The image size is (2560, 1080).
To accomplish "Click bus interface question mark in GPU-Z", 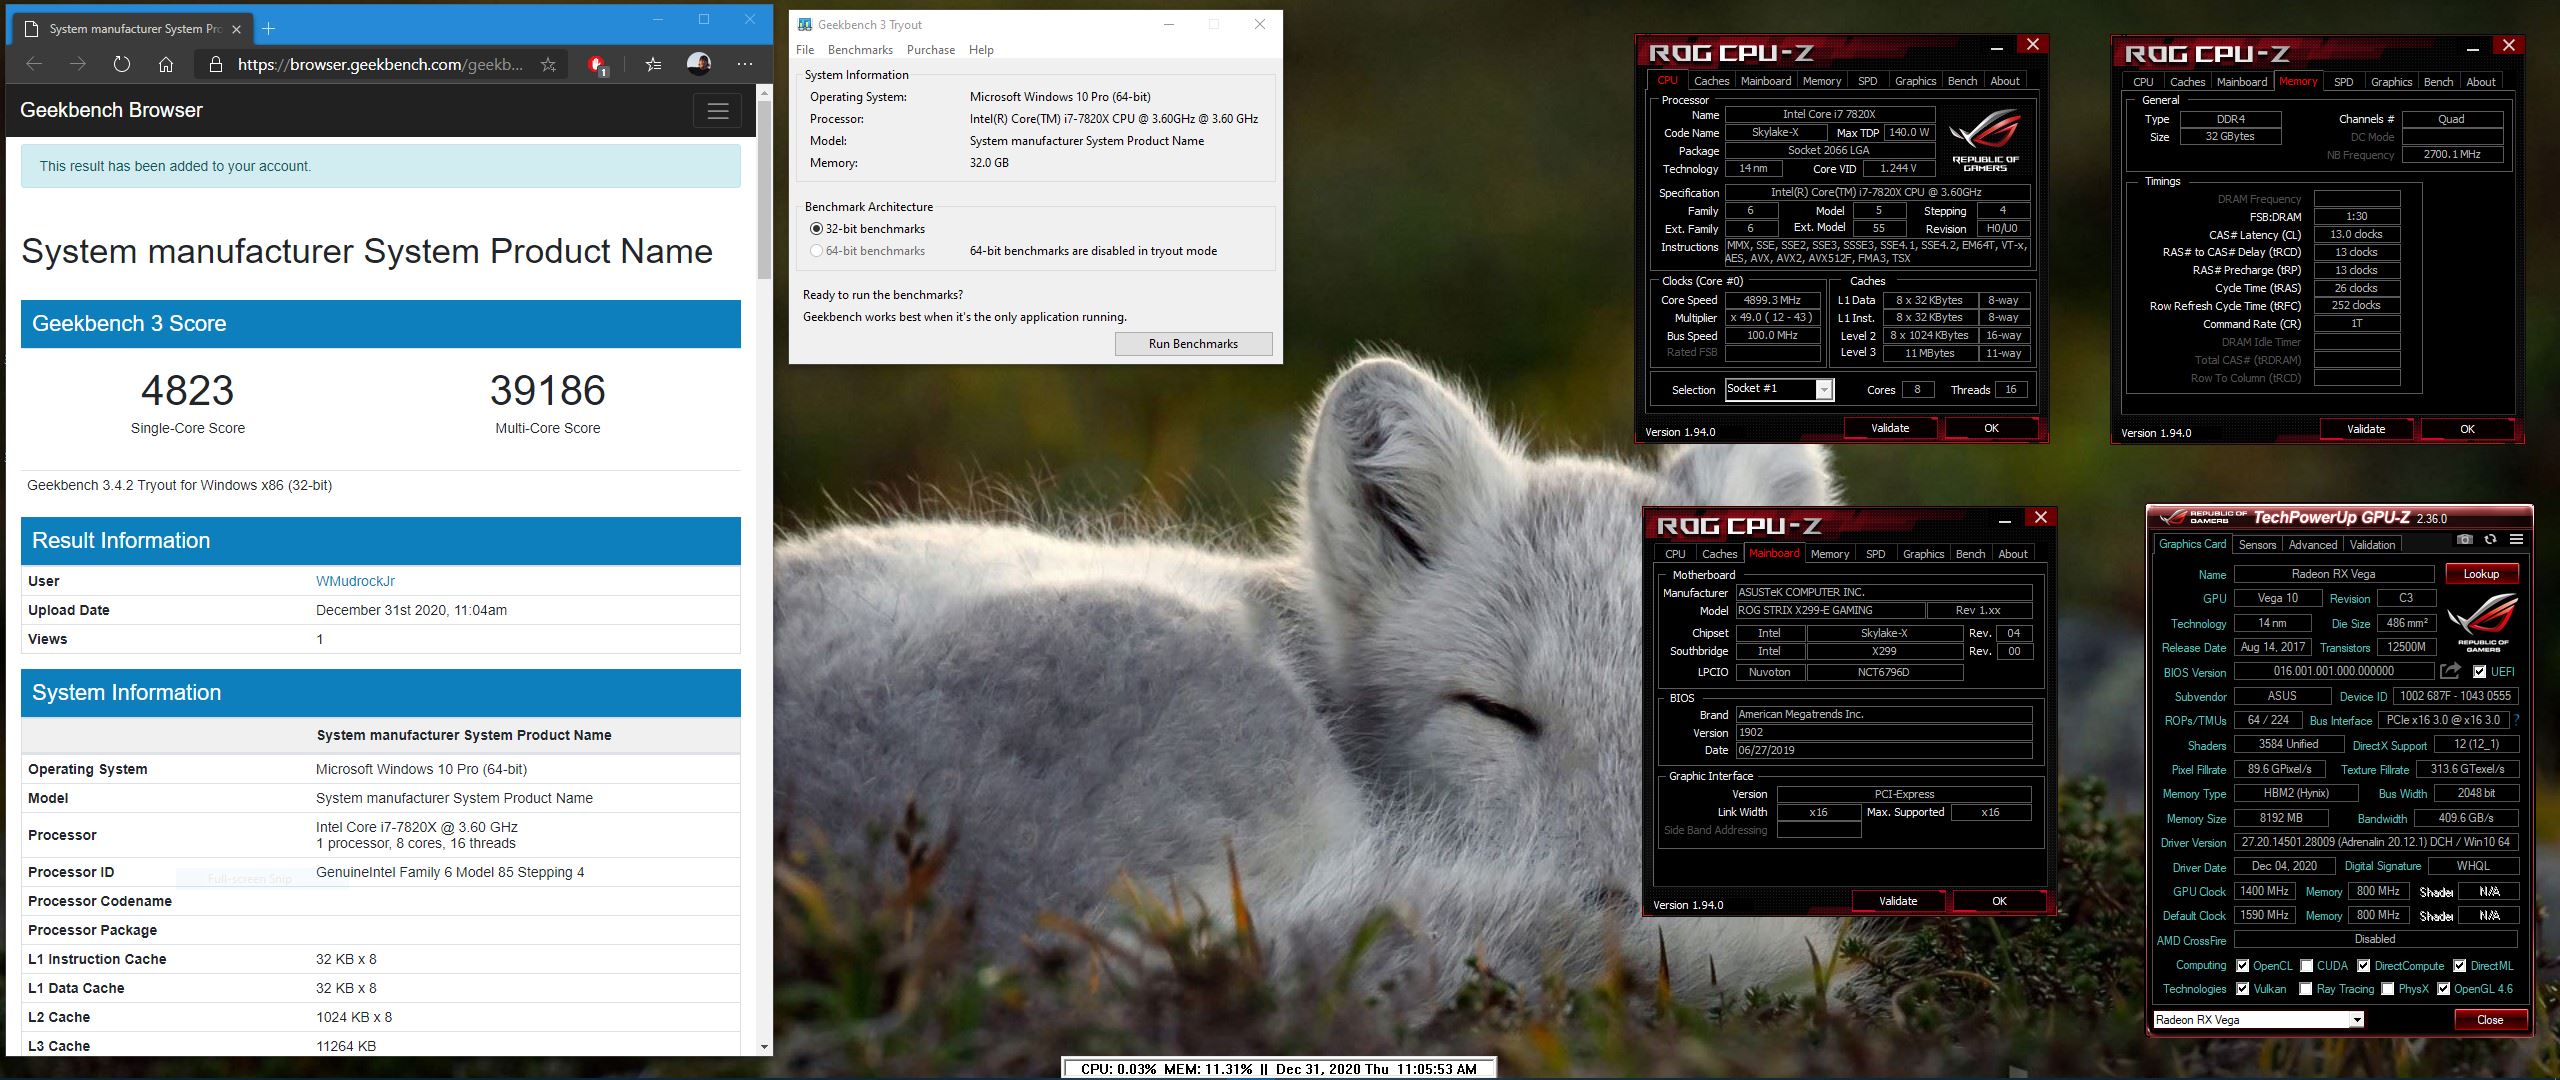I will [x=2516, y=720].
